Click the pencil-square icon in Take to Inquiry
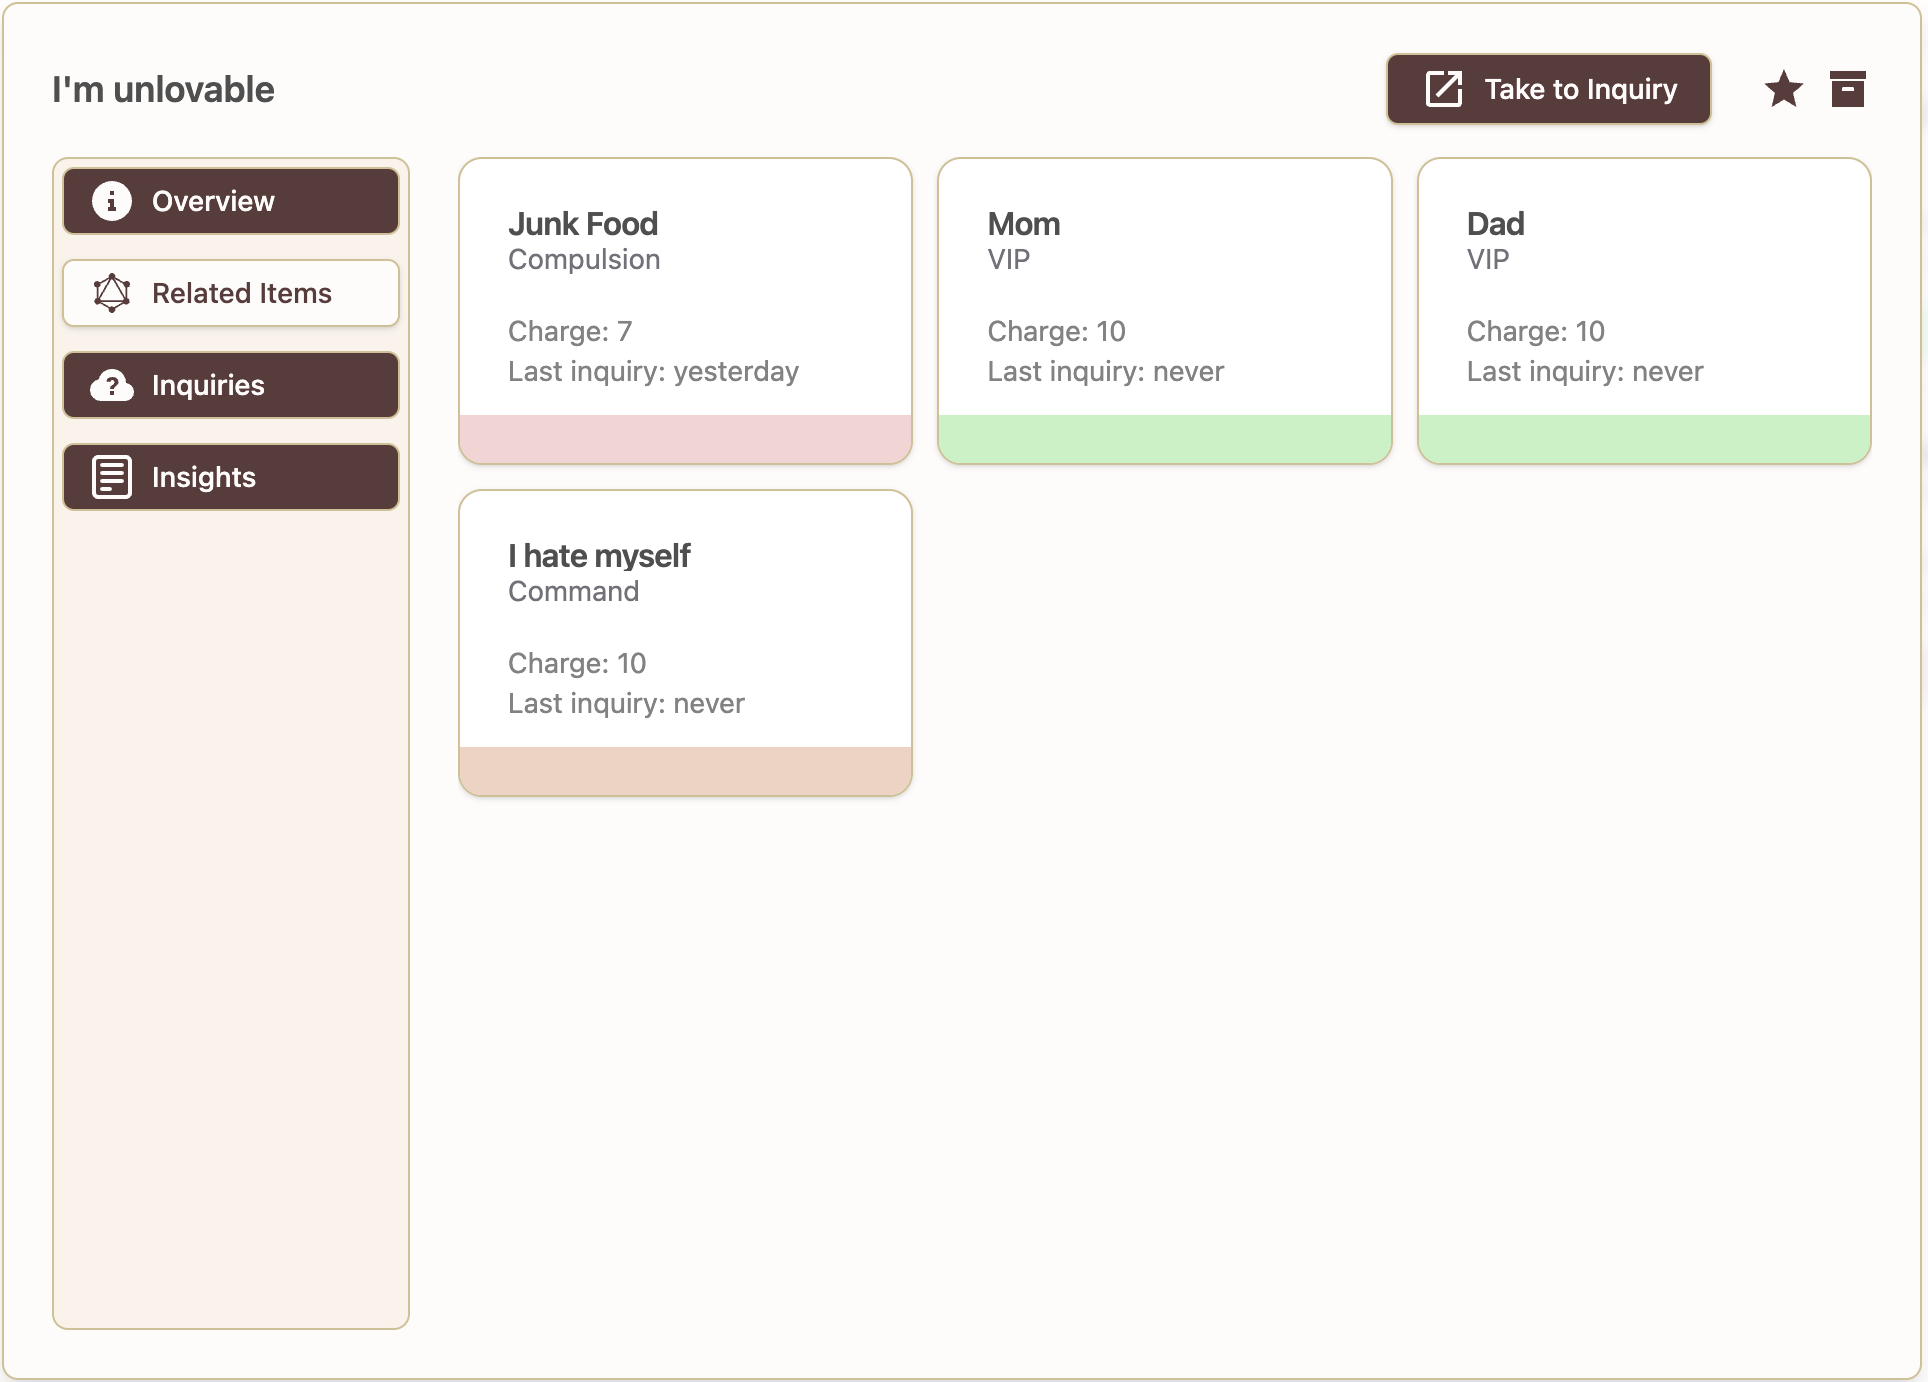 [x=1443, y=89]
